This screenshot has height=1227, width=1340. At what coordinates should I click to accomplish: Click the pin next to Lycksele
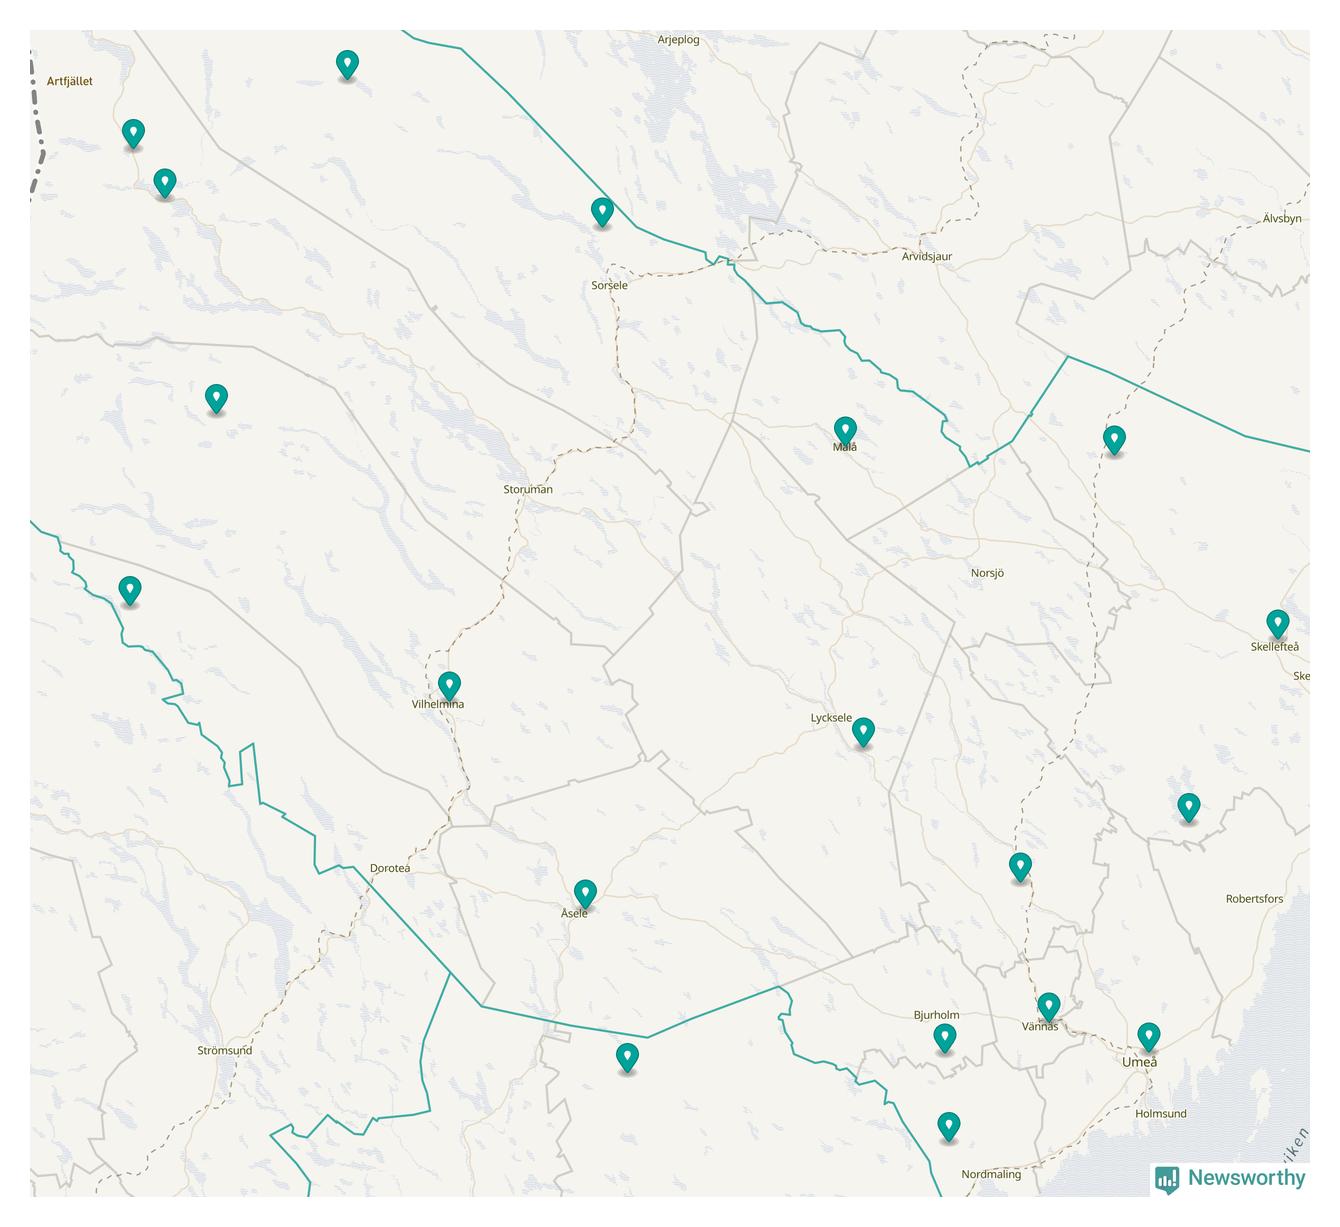point(863,731)
